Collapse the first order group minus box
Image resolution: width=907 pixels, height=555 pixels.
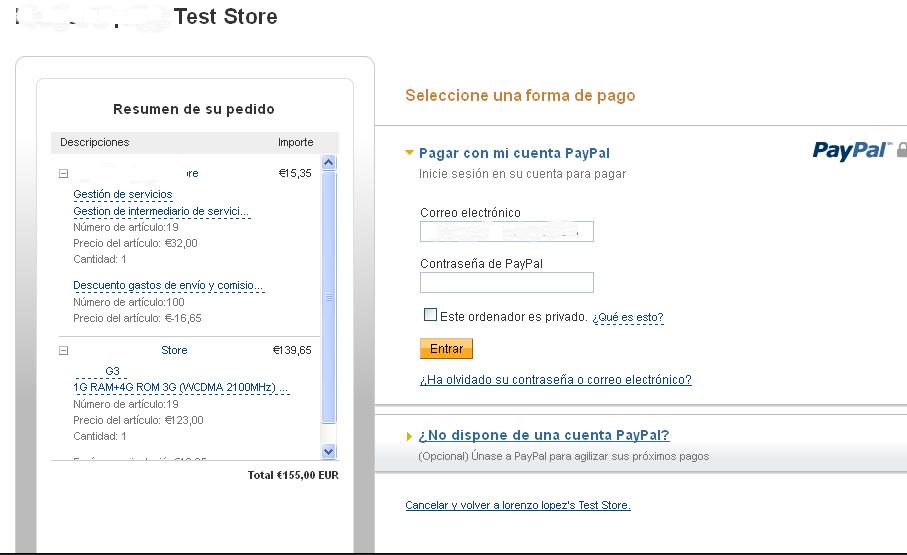[64, 173]
